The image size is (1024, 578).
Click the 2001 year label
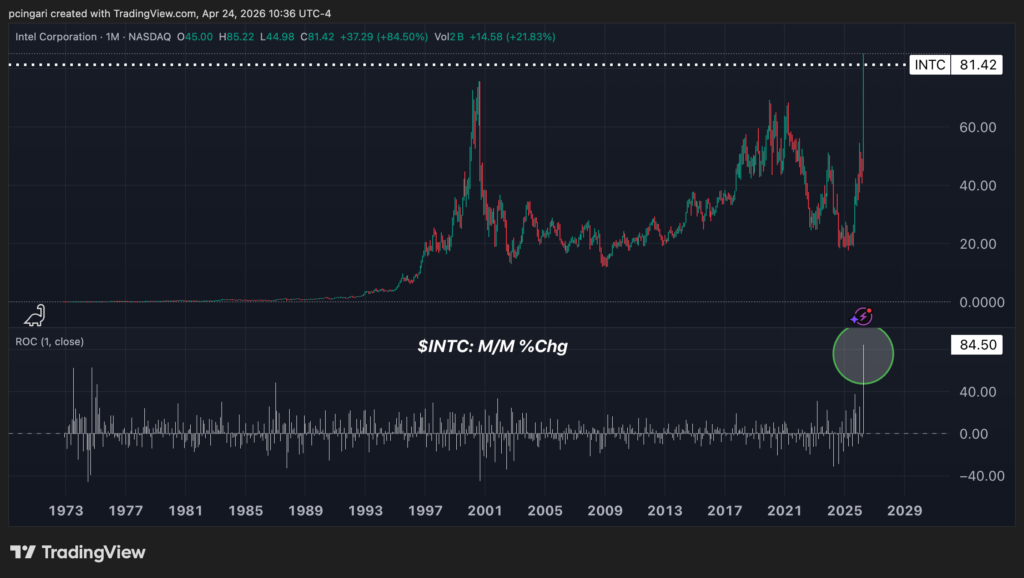click(x=485, y=511)
